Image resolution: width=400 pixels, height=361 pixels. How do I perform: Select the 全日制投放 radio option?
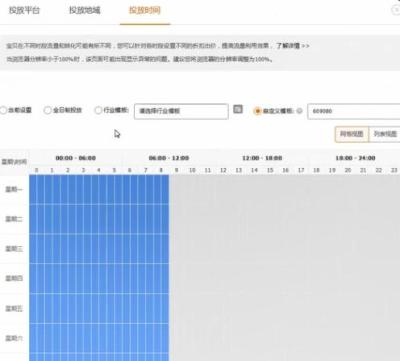click(48, 110)
